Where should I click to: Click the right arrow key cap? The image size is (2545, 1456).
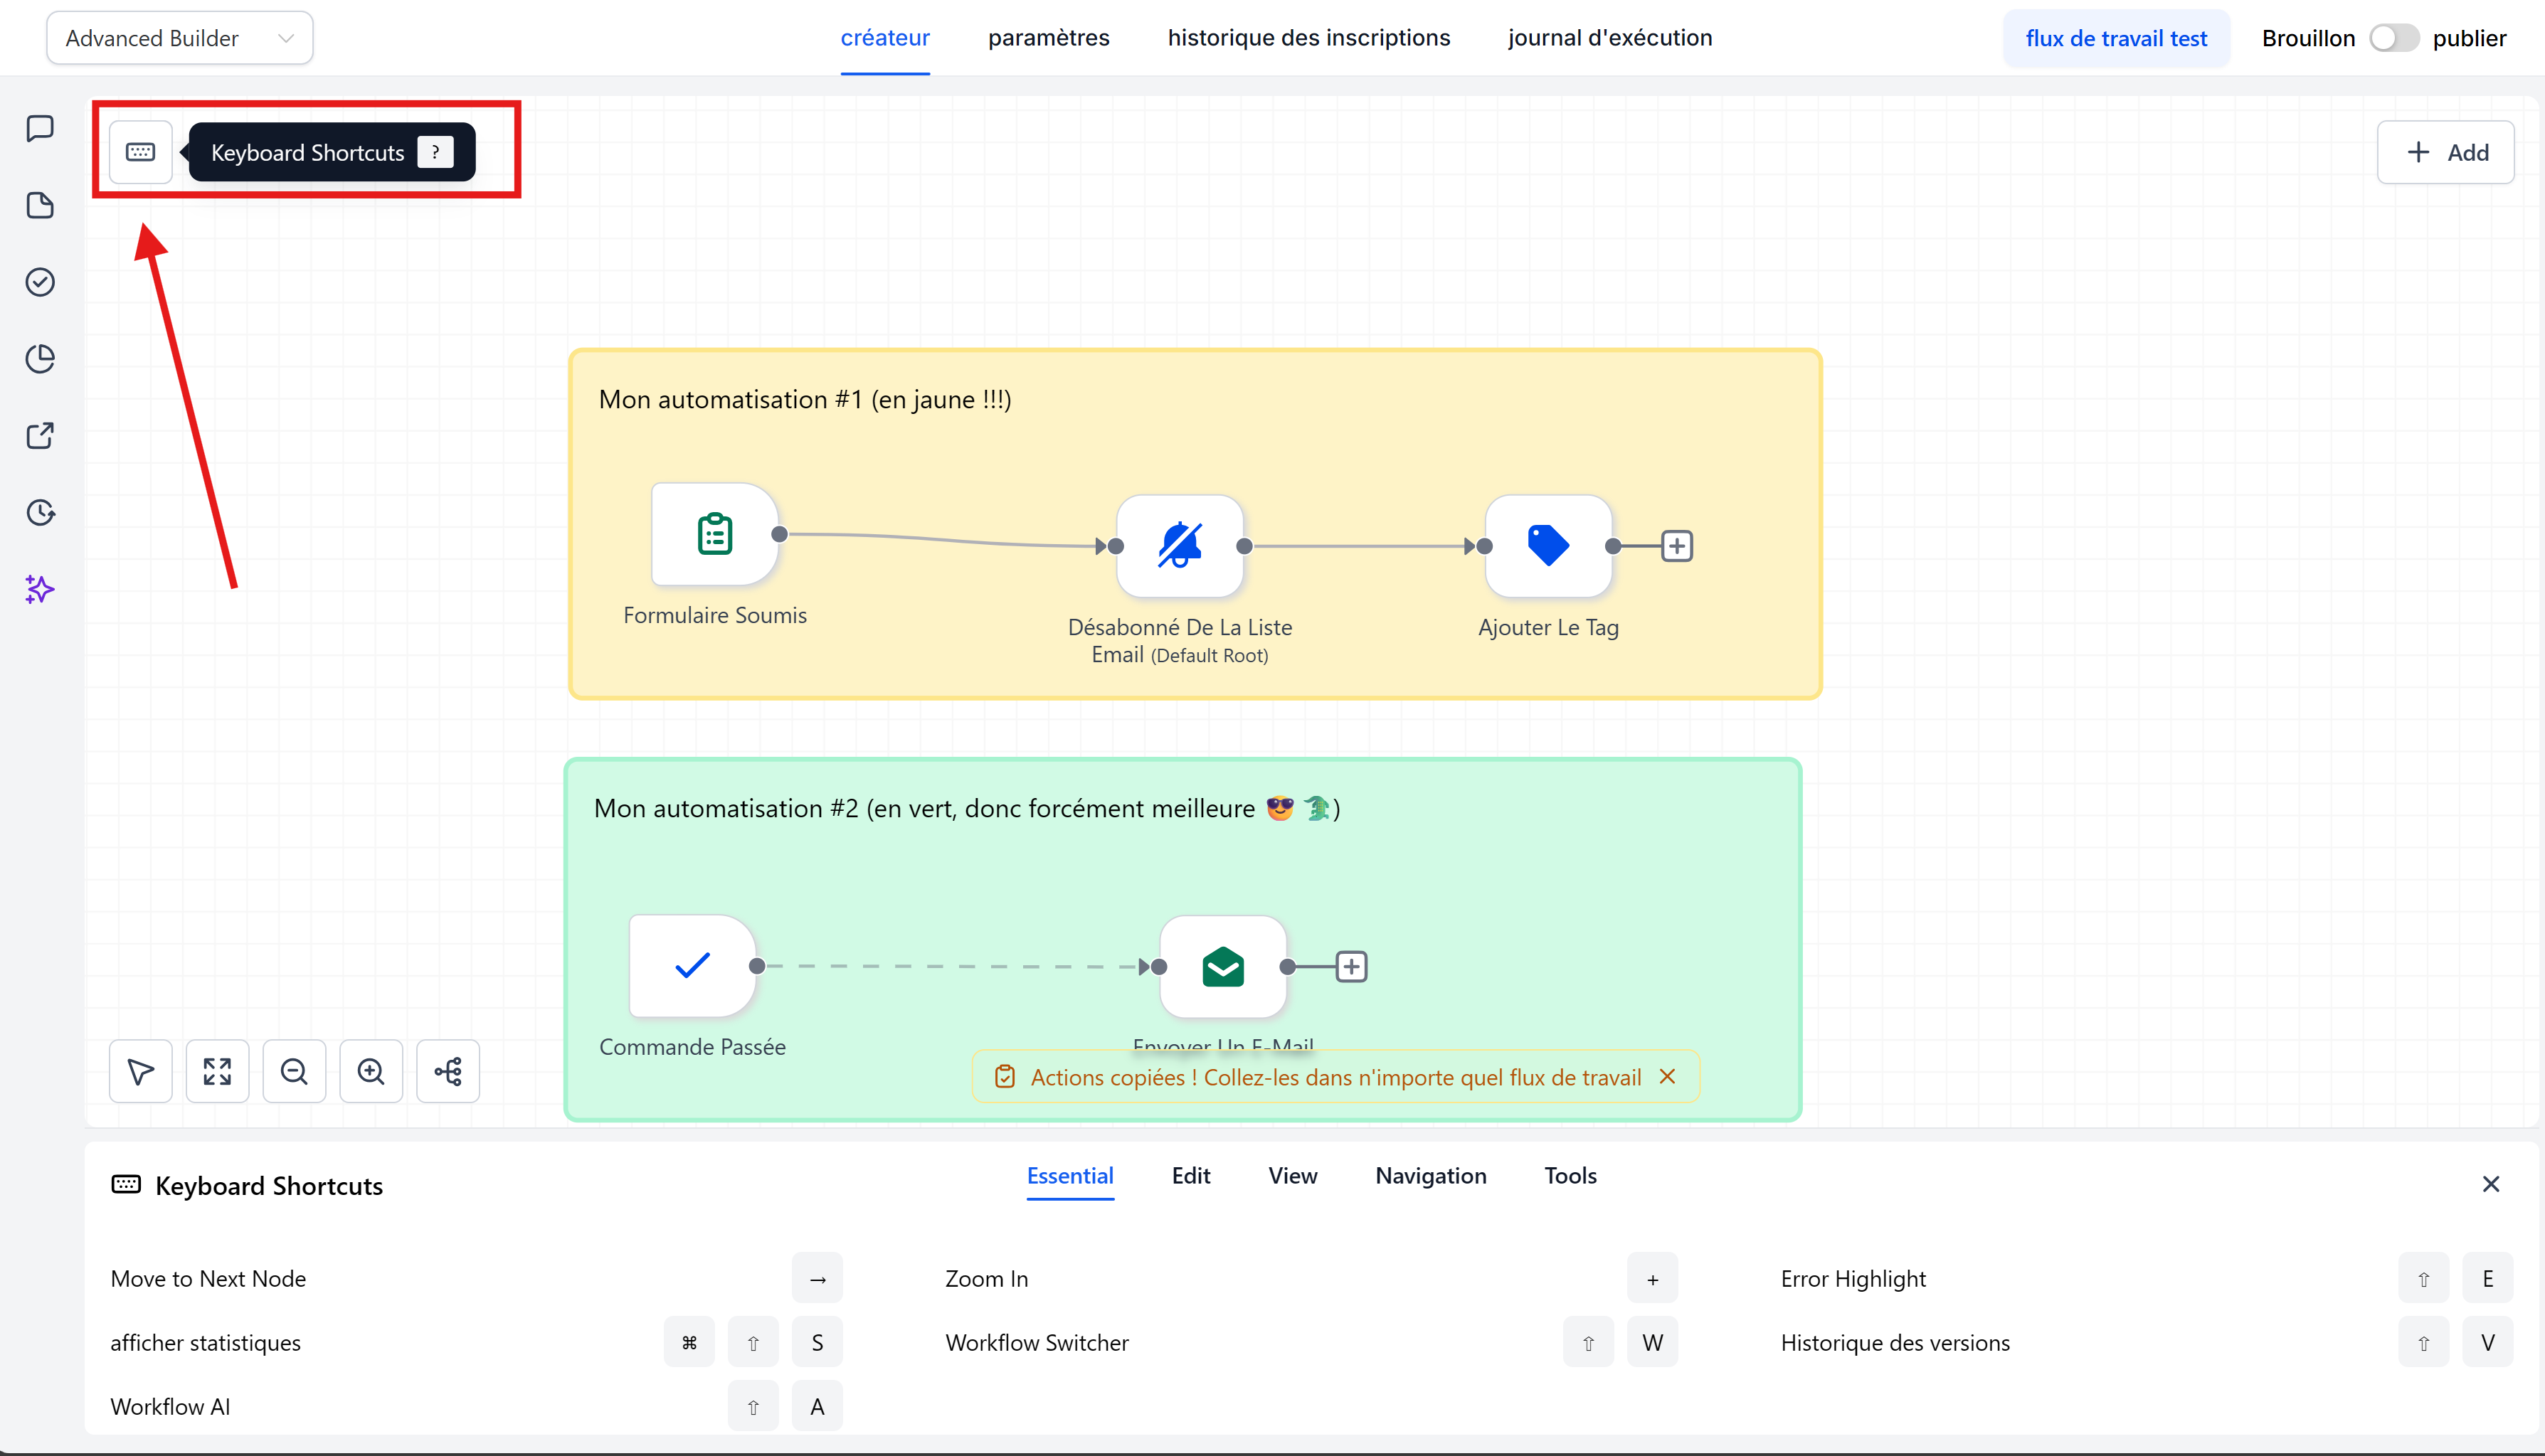point(817,1278)
